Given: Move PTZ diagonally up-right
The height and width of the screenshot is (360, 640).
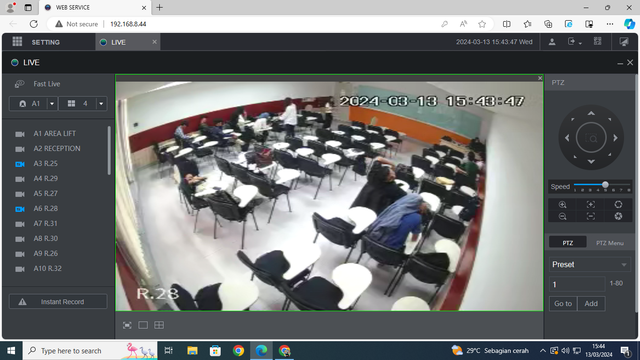Looking at the screenshot, I should coord(610,120).
